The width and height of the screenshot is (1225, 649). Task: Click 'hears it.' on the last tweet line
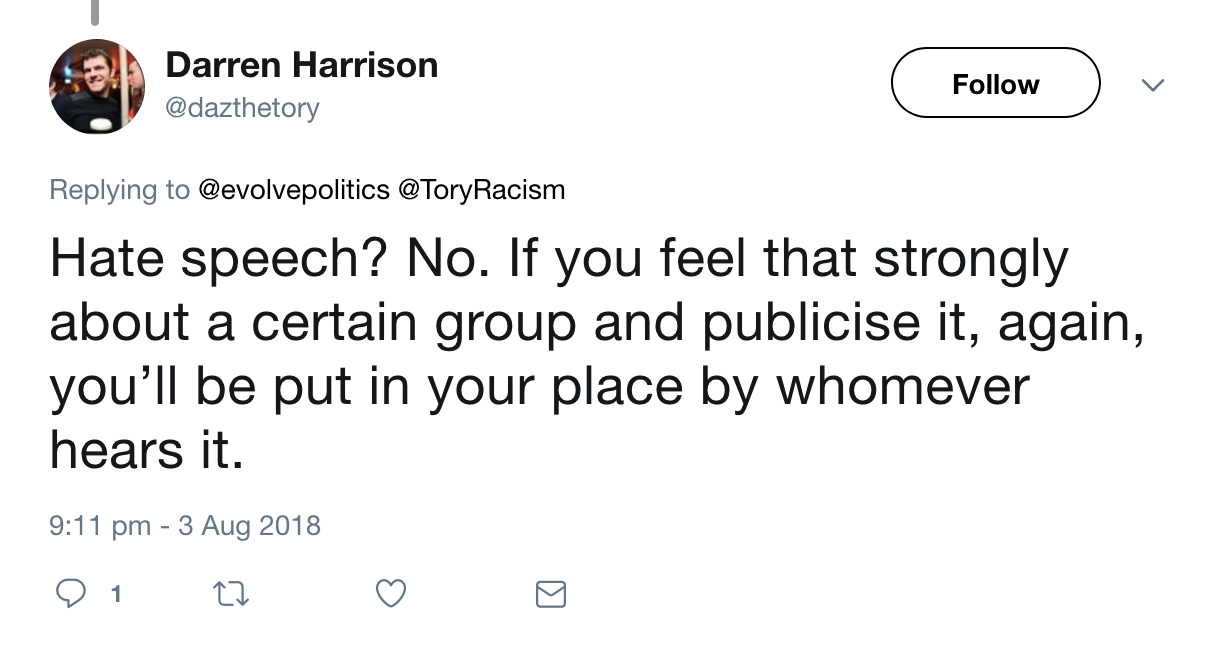point(147,451)
